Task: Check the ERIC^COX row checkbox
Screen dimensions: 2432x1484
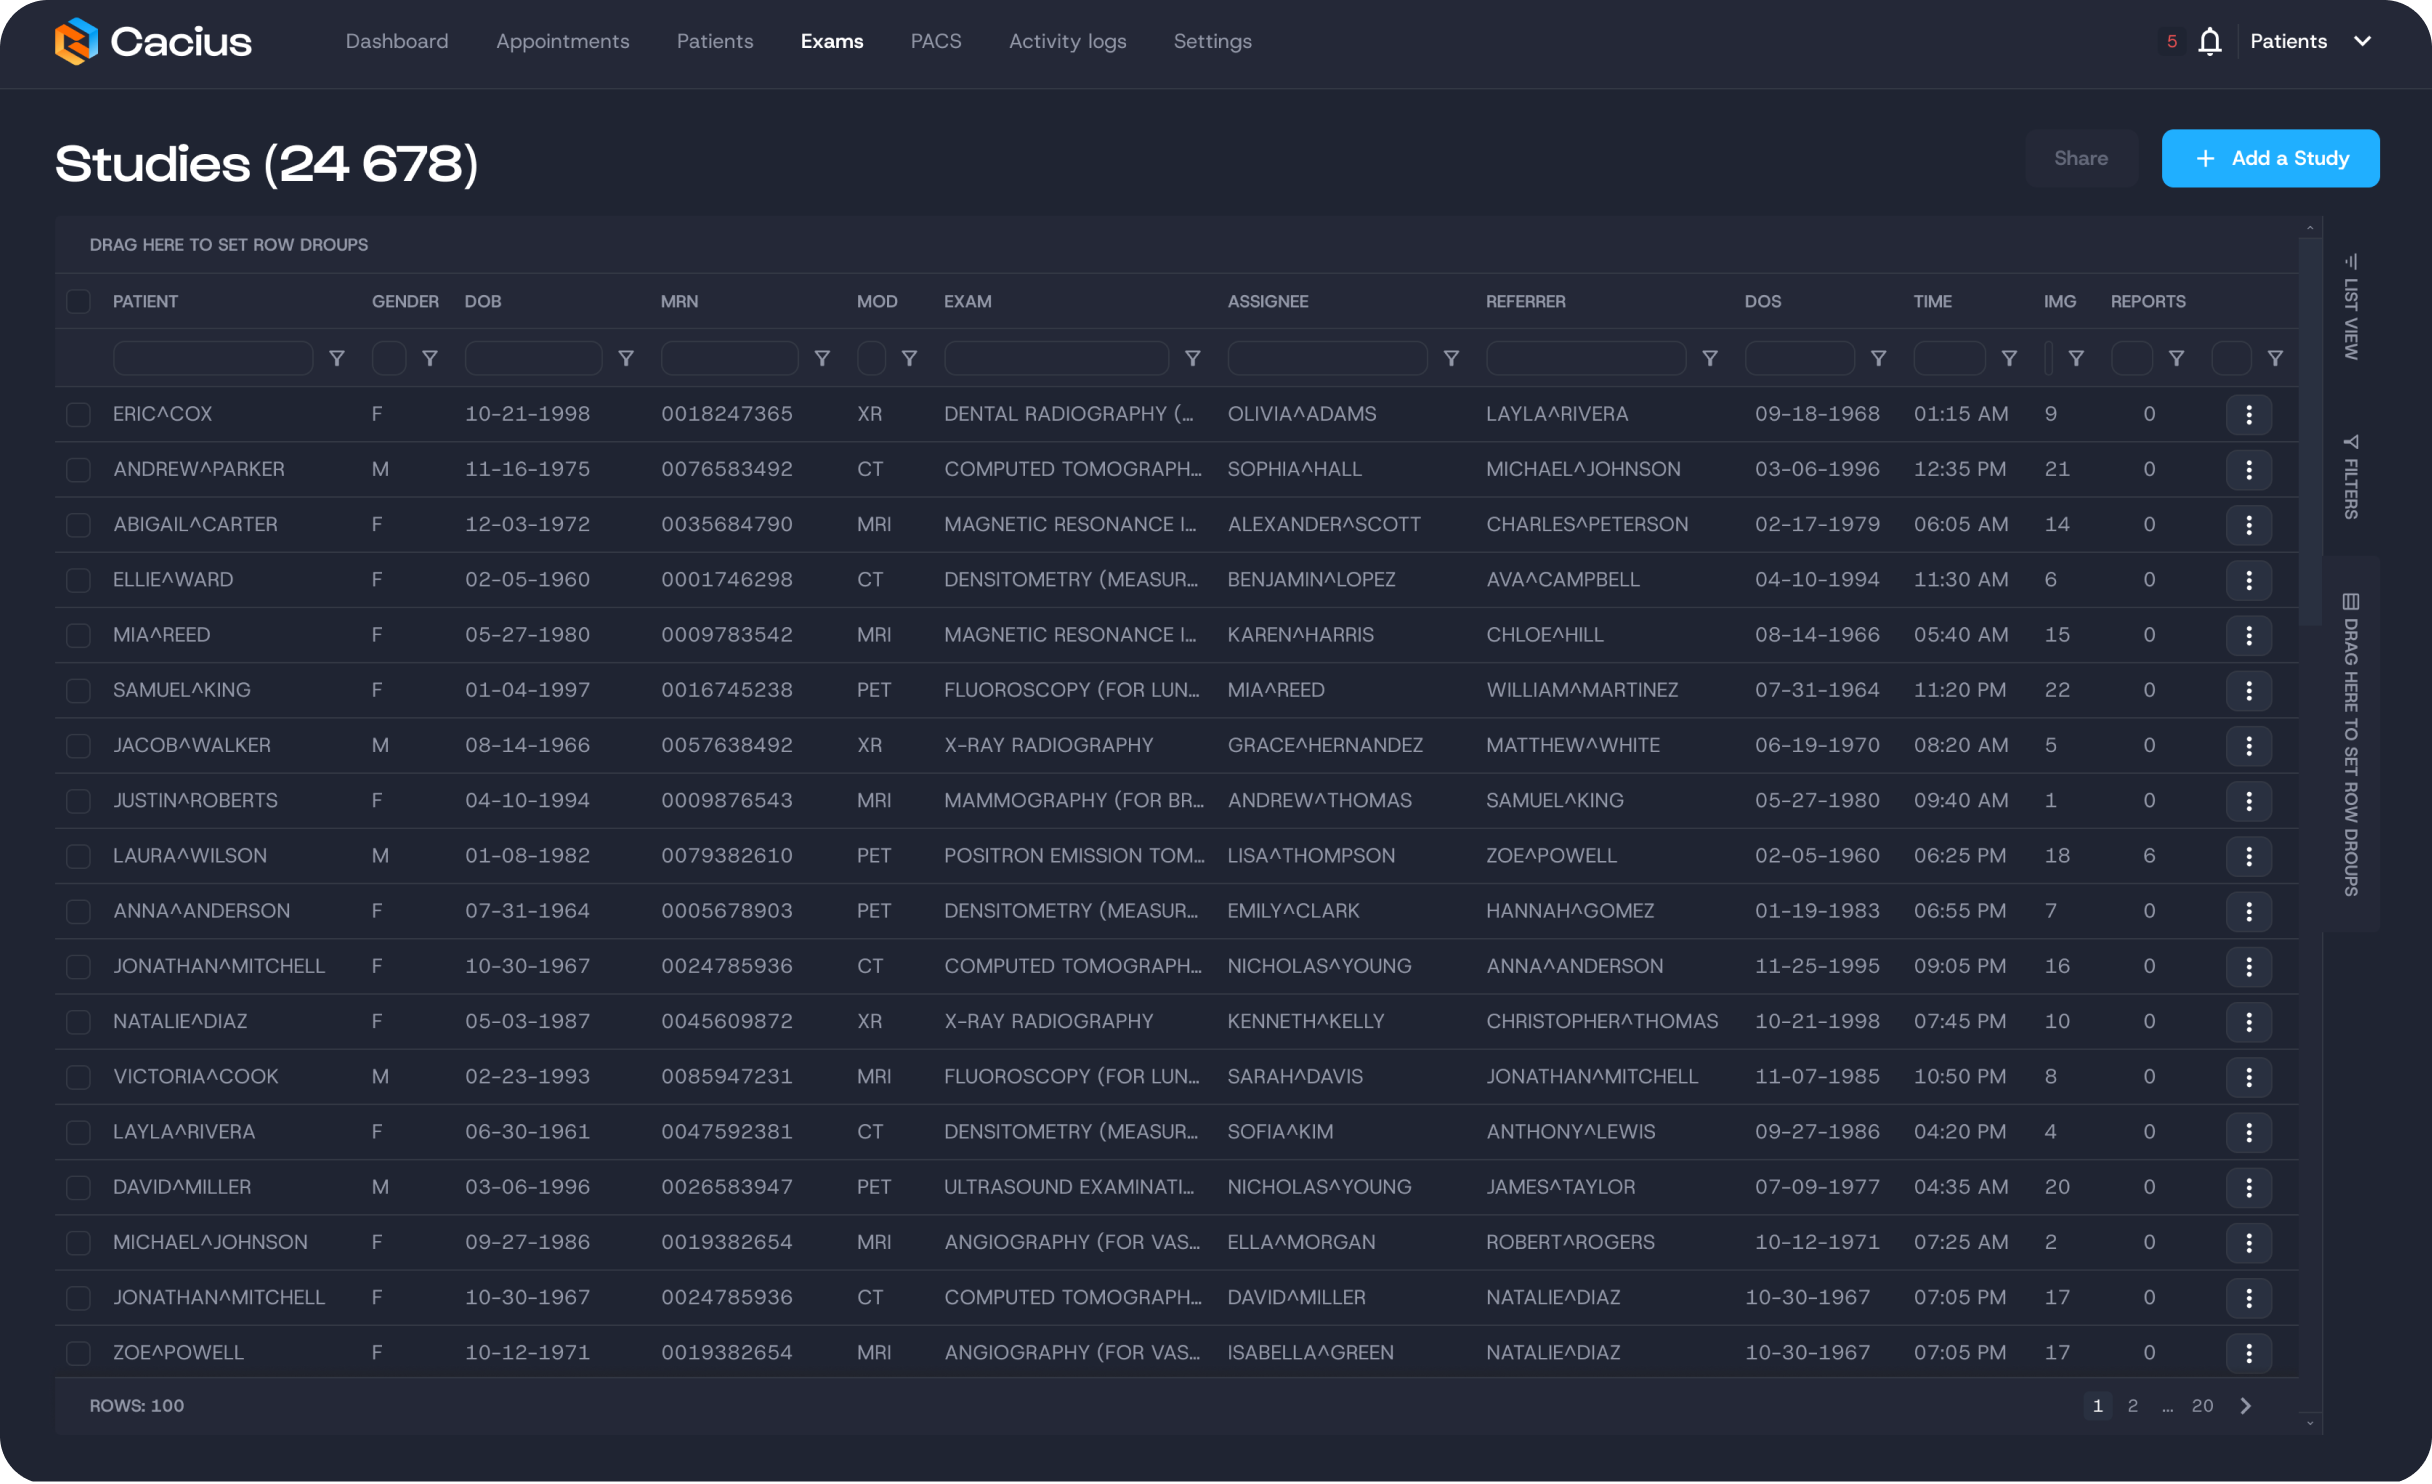Action: click(78, 414)
